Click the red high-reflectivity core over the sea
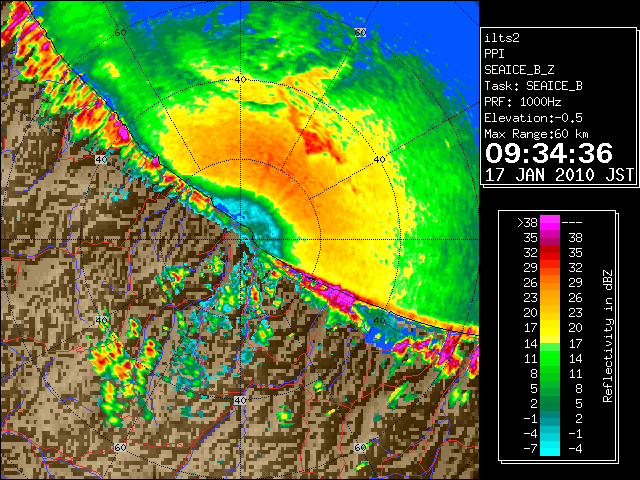The width and height of the screenshot is (640, 480). pyautogui.click(x=316, y=142)
